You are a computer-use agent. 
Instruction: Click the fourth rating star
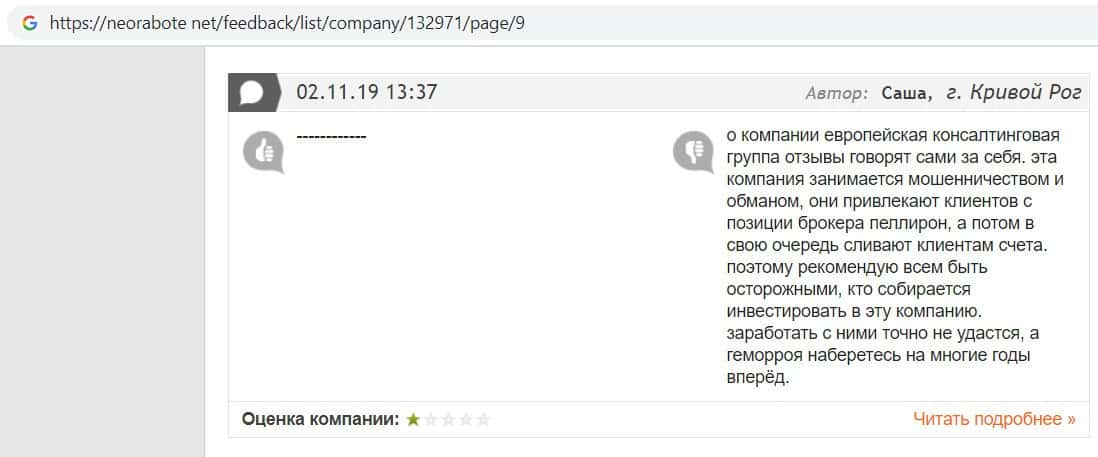tap(466, 420)
